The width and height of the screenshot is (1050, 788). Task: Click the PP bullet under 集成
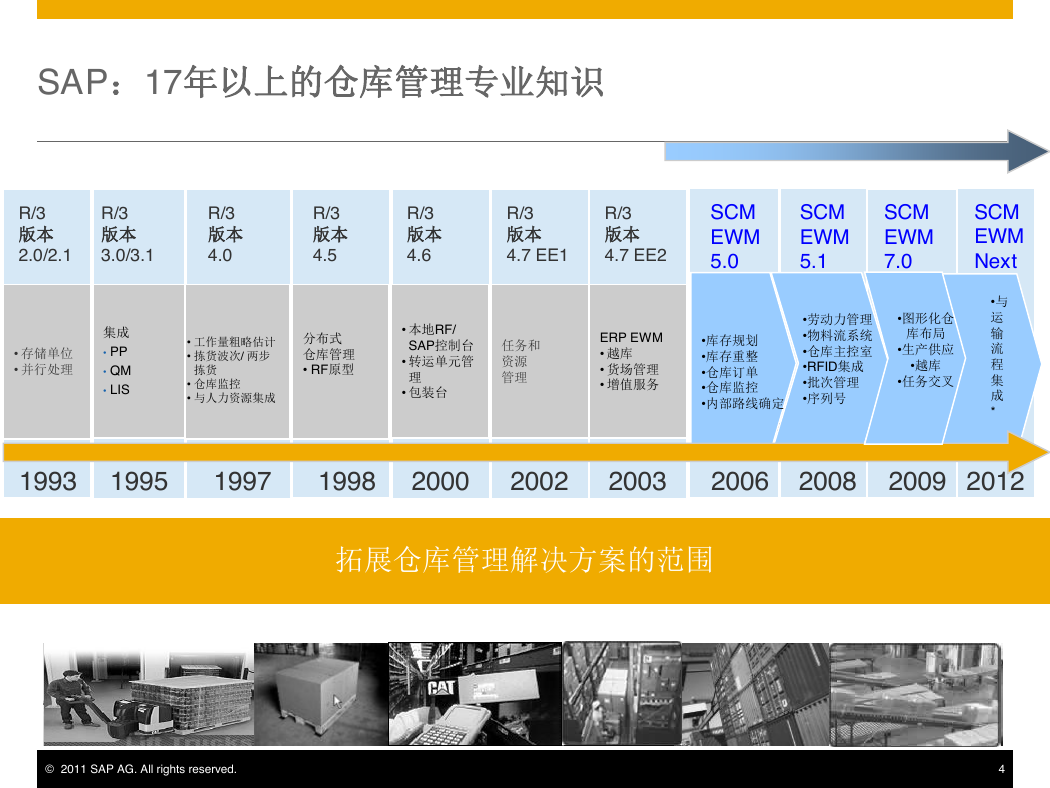(x=115, y=351)
